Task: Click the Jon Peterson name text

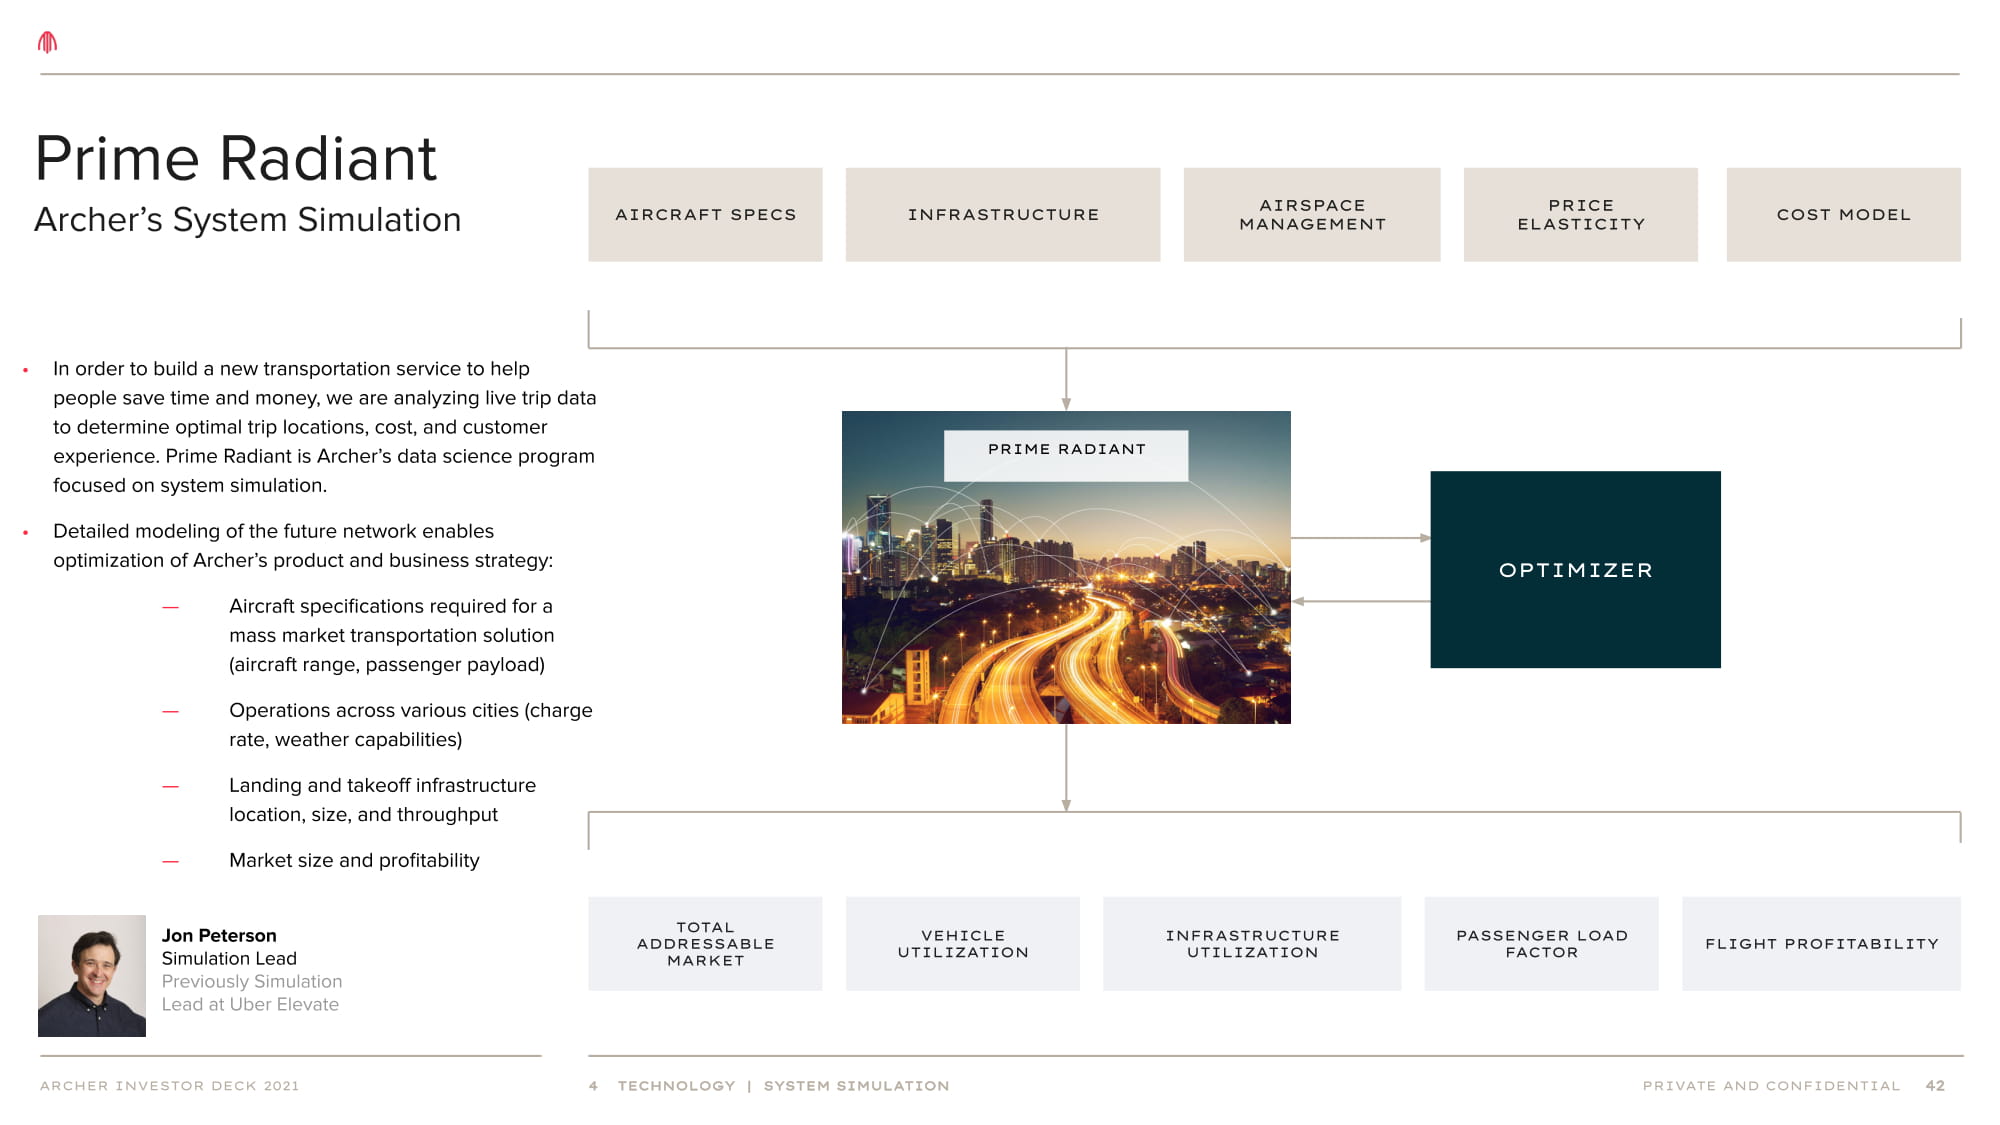Action: click(x=219, y=935)
